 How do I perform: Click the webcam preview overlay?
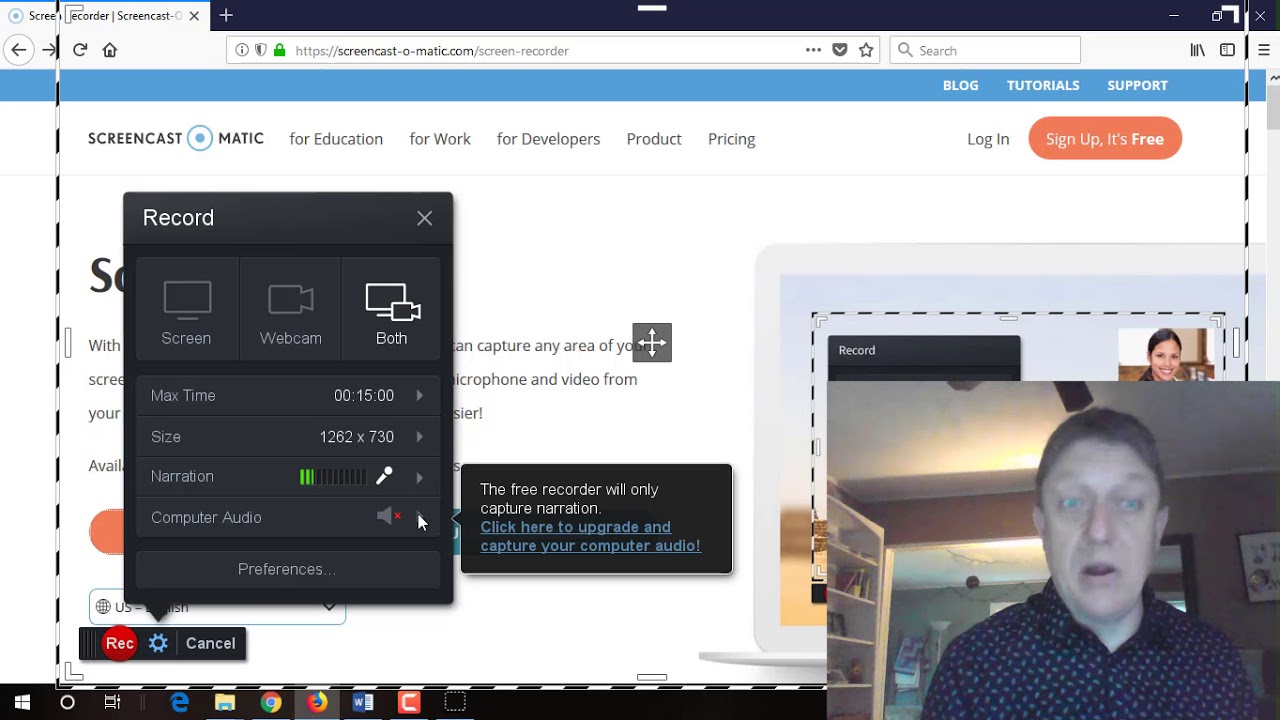click(x=1053, y=550)
